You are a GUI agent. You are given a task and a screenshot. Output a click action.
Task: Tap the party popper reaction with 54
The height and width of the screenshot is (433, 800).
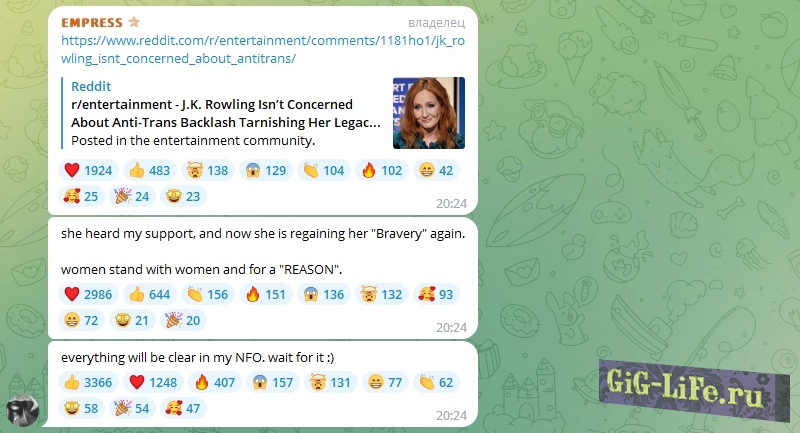[x=132, y=409]
